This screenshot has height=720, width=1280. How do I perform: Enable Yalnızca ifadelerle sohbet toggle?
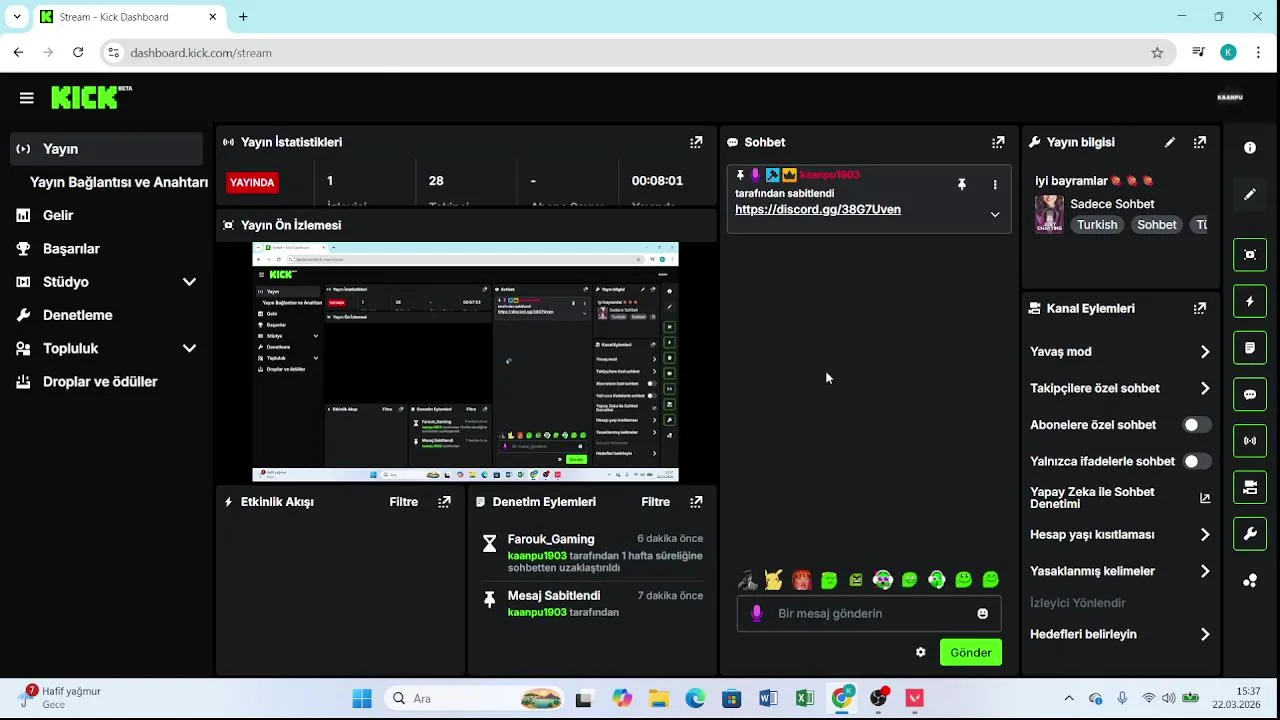1196,461
